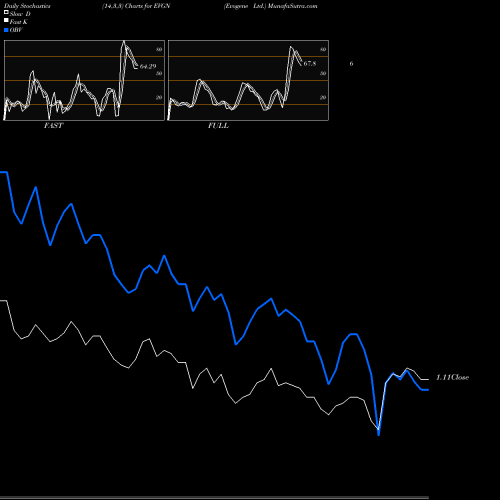Screen dimensions: 500x500
Task: Click the 20 axis label in FAST chart
Action: [159, 97]
